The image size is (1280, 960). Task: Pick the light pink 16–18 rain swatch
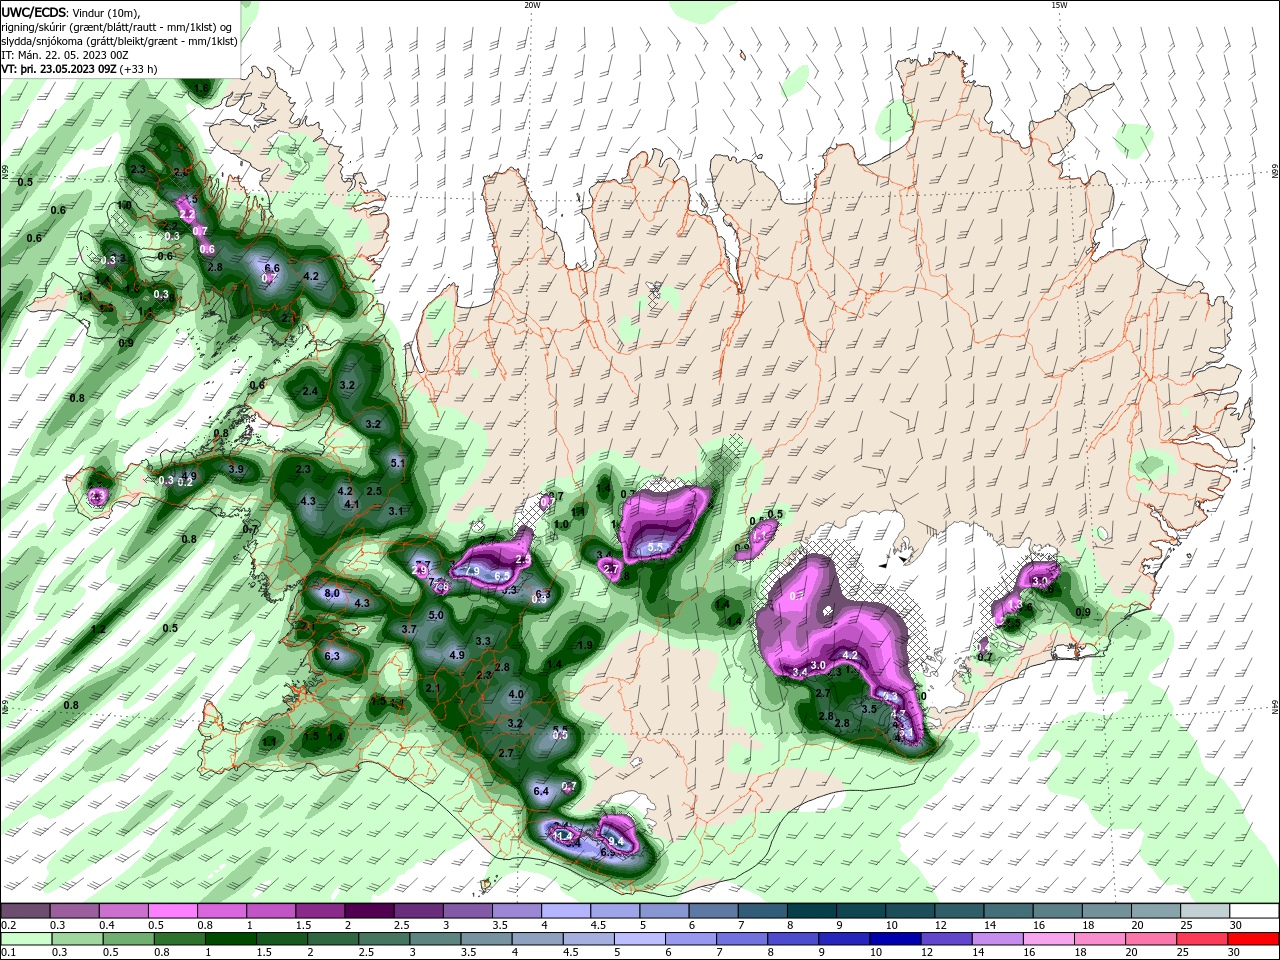pyautogui.click(x=1048, y=938)
